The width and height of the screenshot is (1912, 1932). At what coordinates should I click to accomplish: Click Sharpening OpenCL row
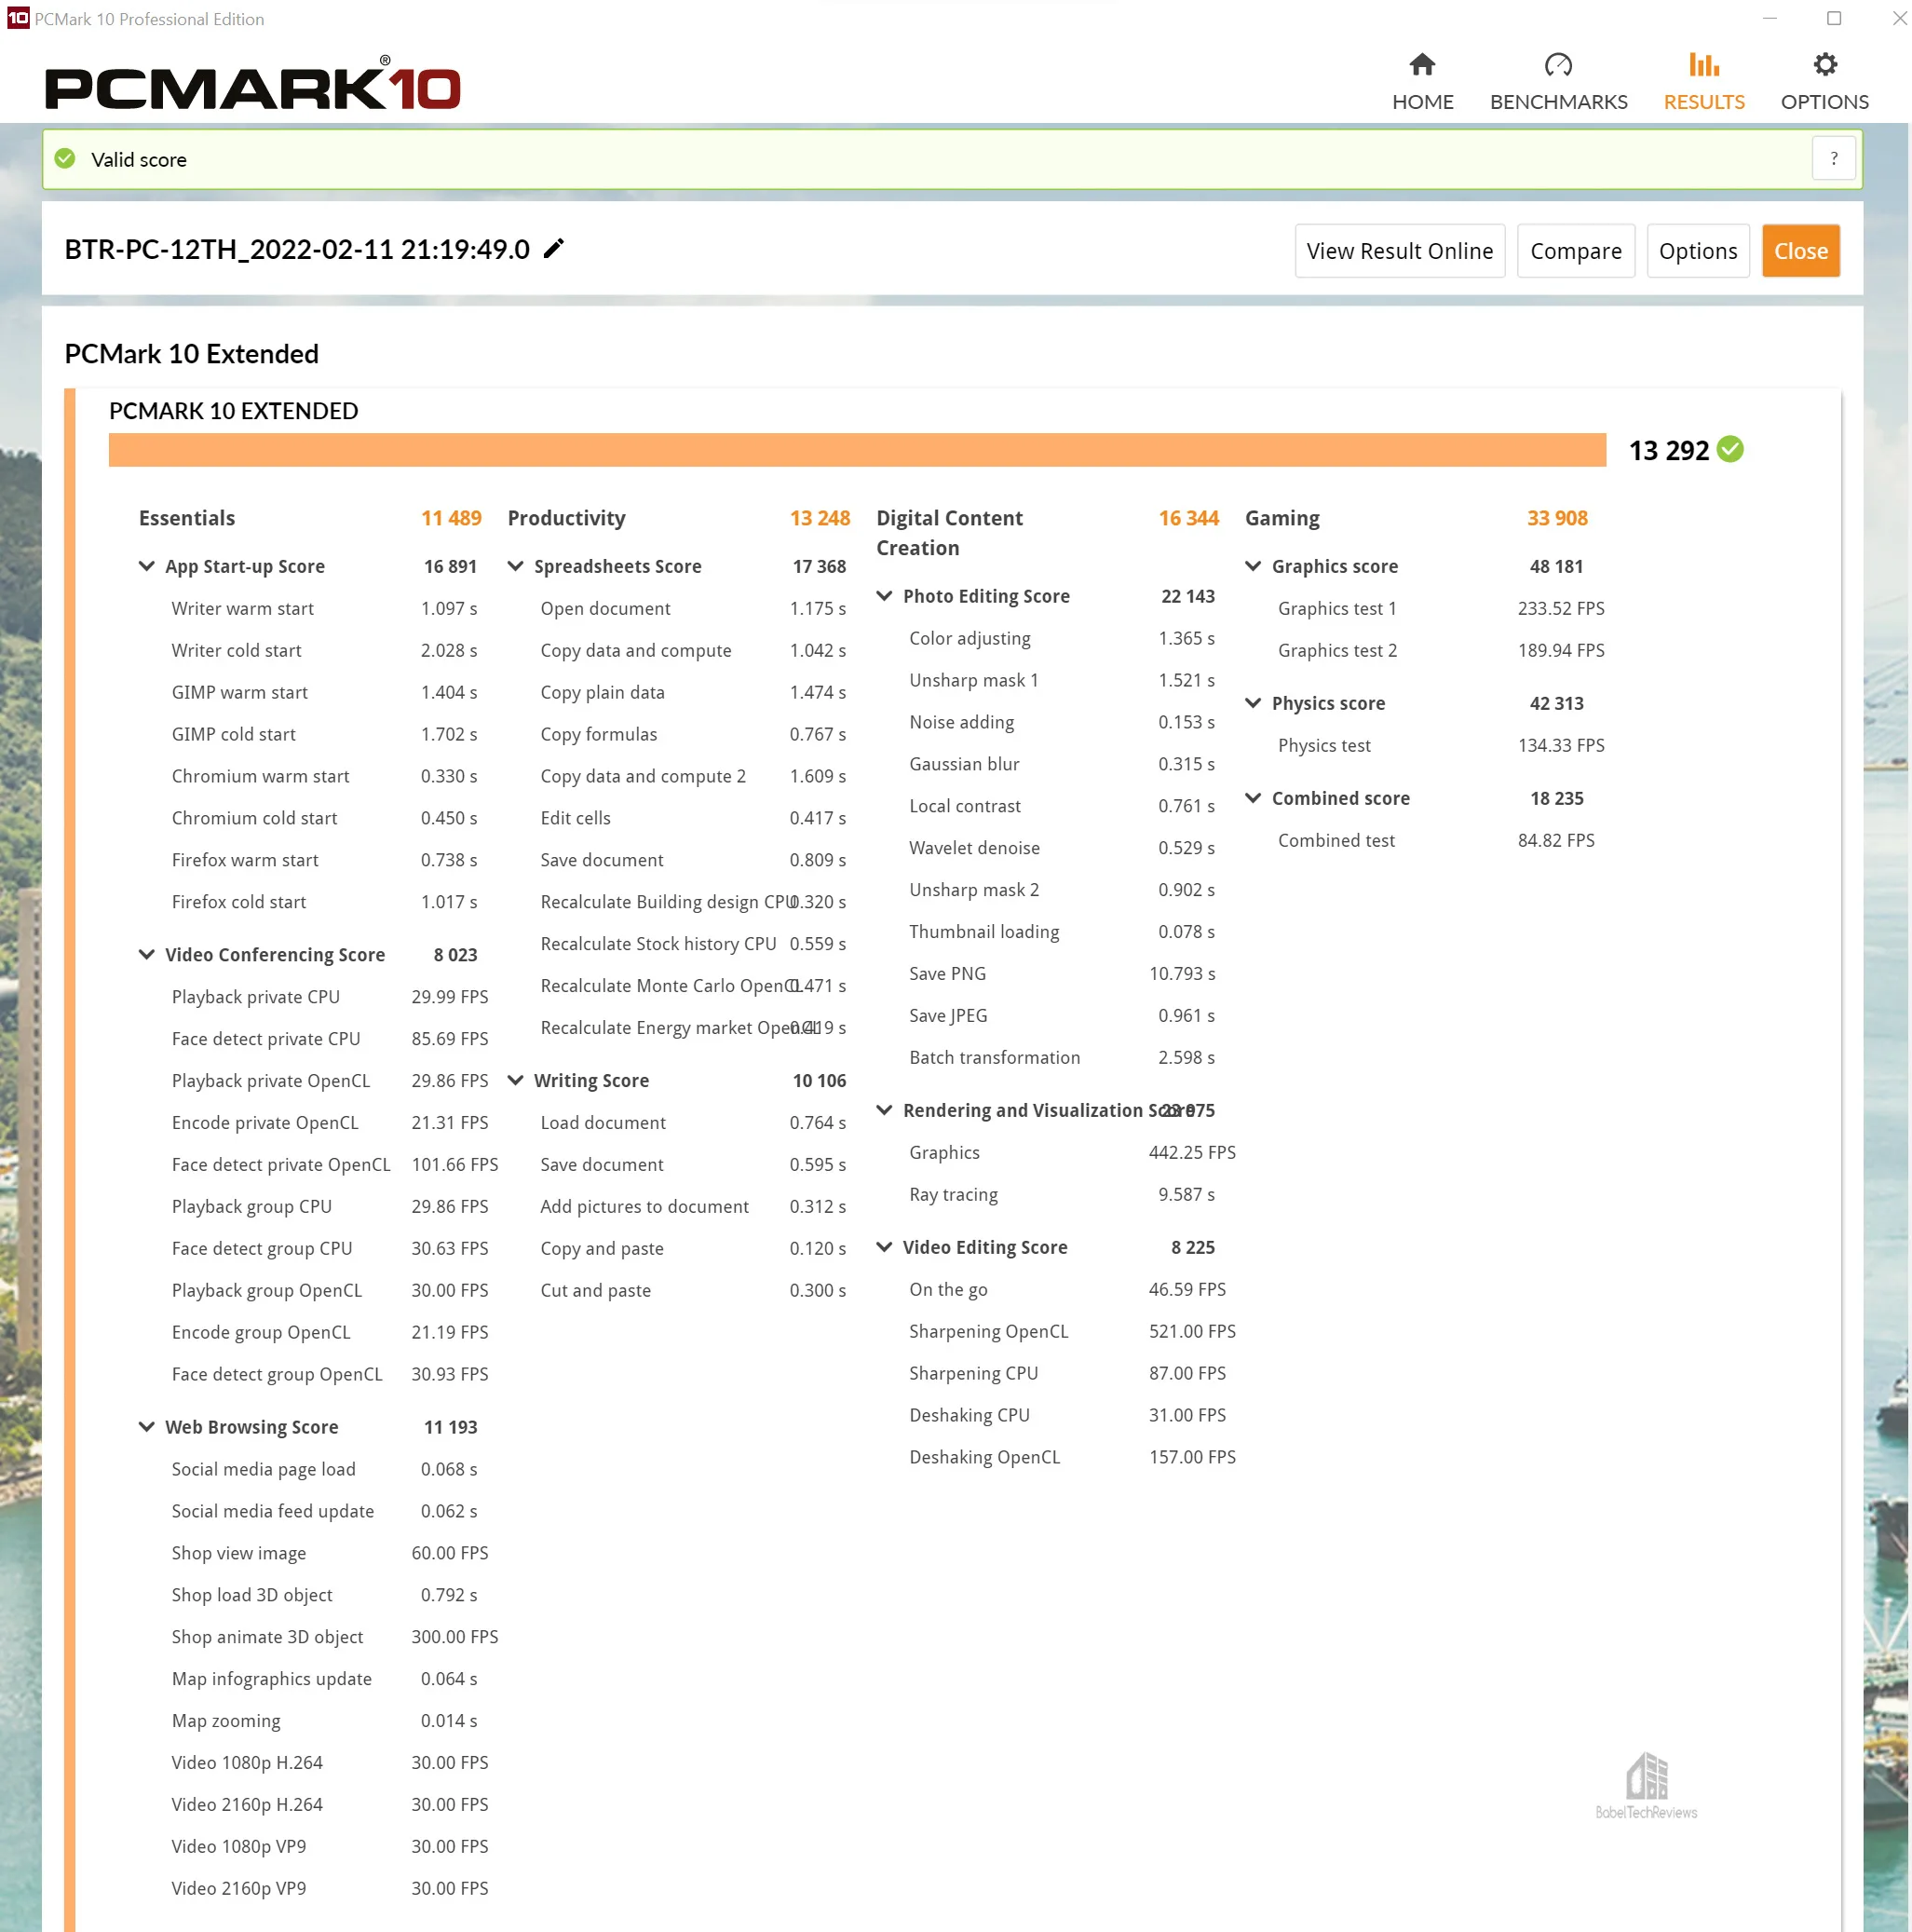(x=1072, y=1332)
